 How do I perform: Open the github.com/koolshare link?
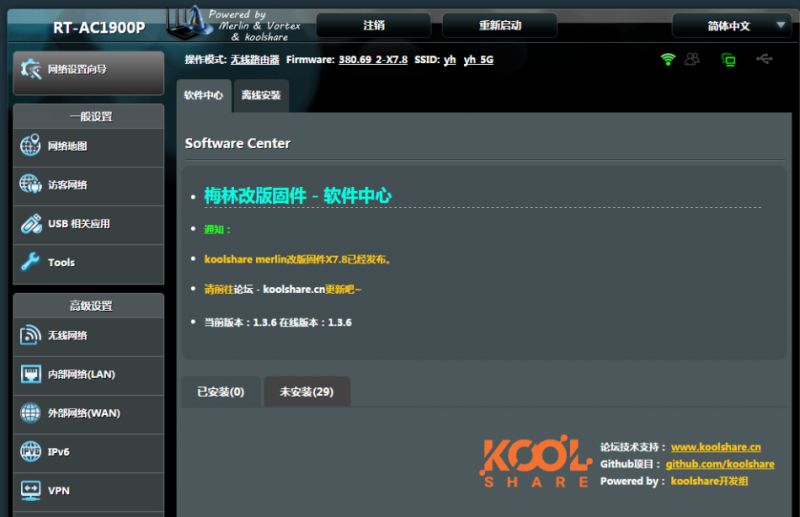pos(720,464)
